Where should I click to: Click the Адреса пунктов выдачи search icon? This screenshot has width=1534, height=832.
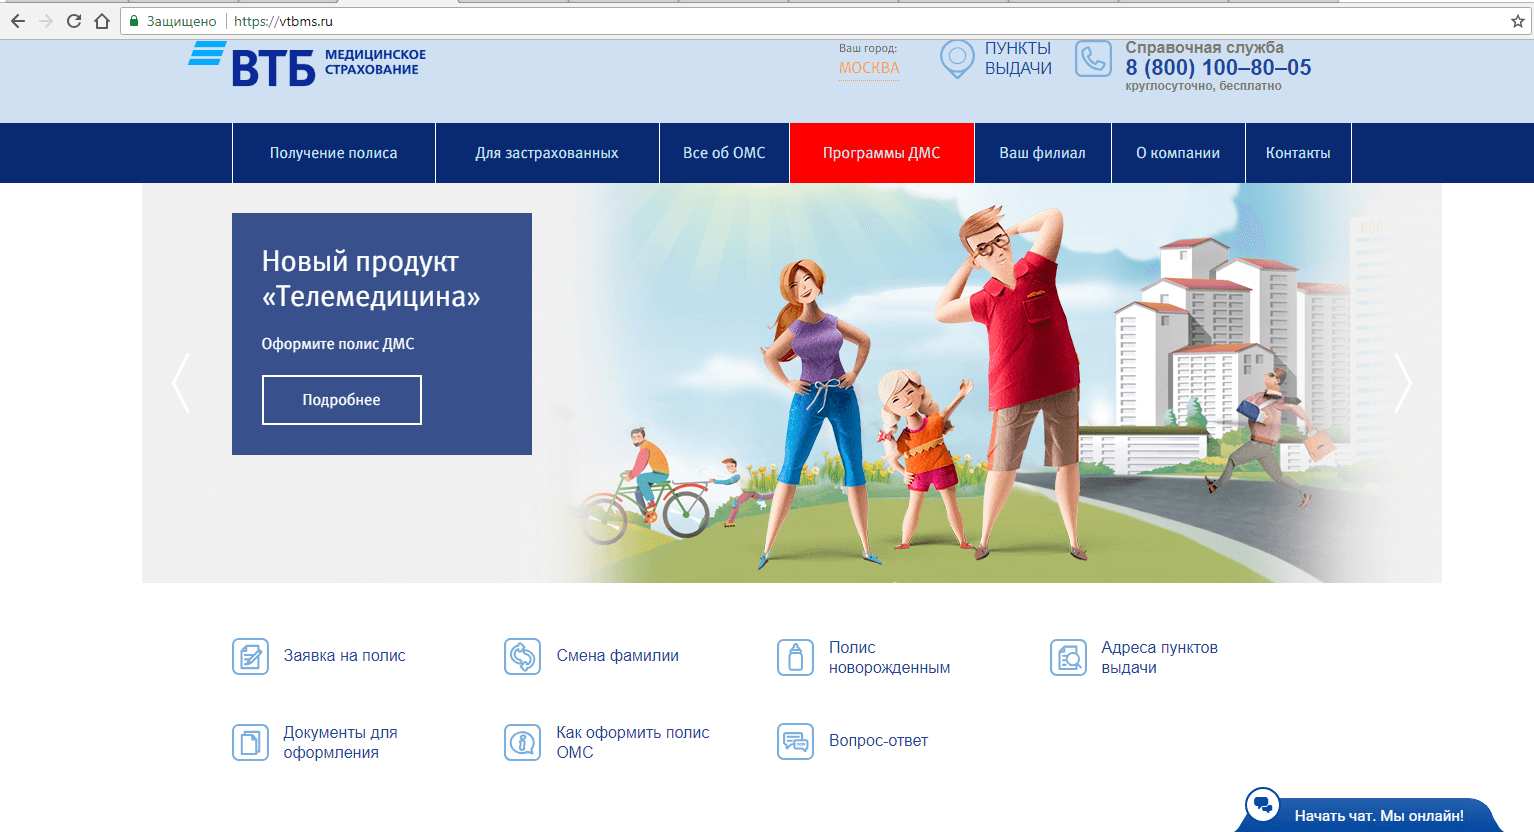tap(1068, 657)
